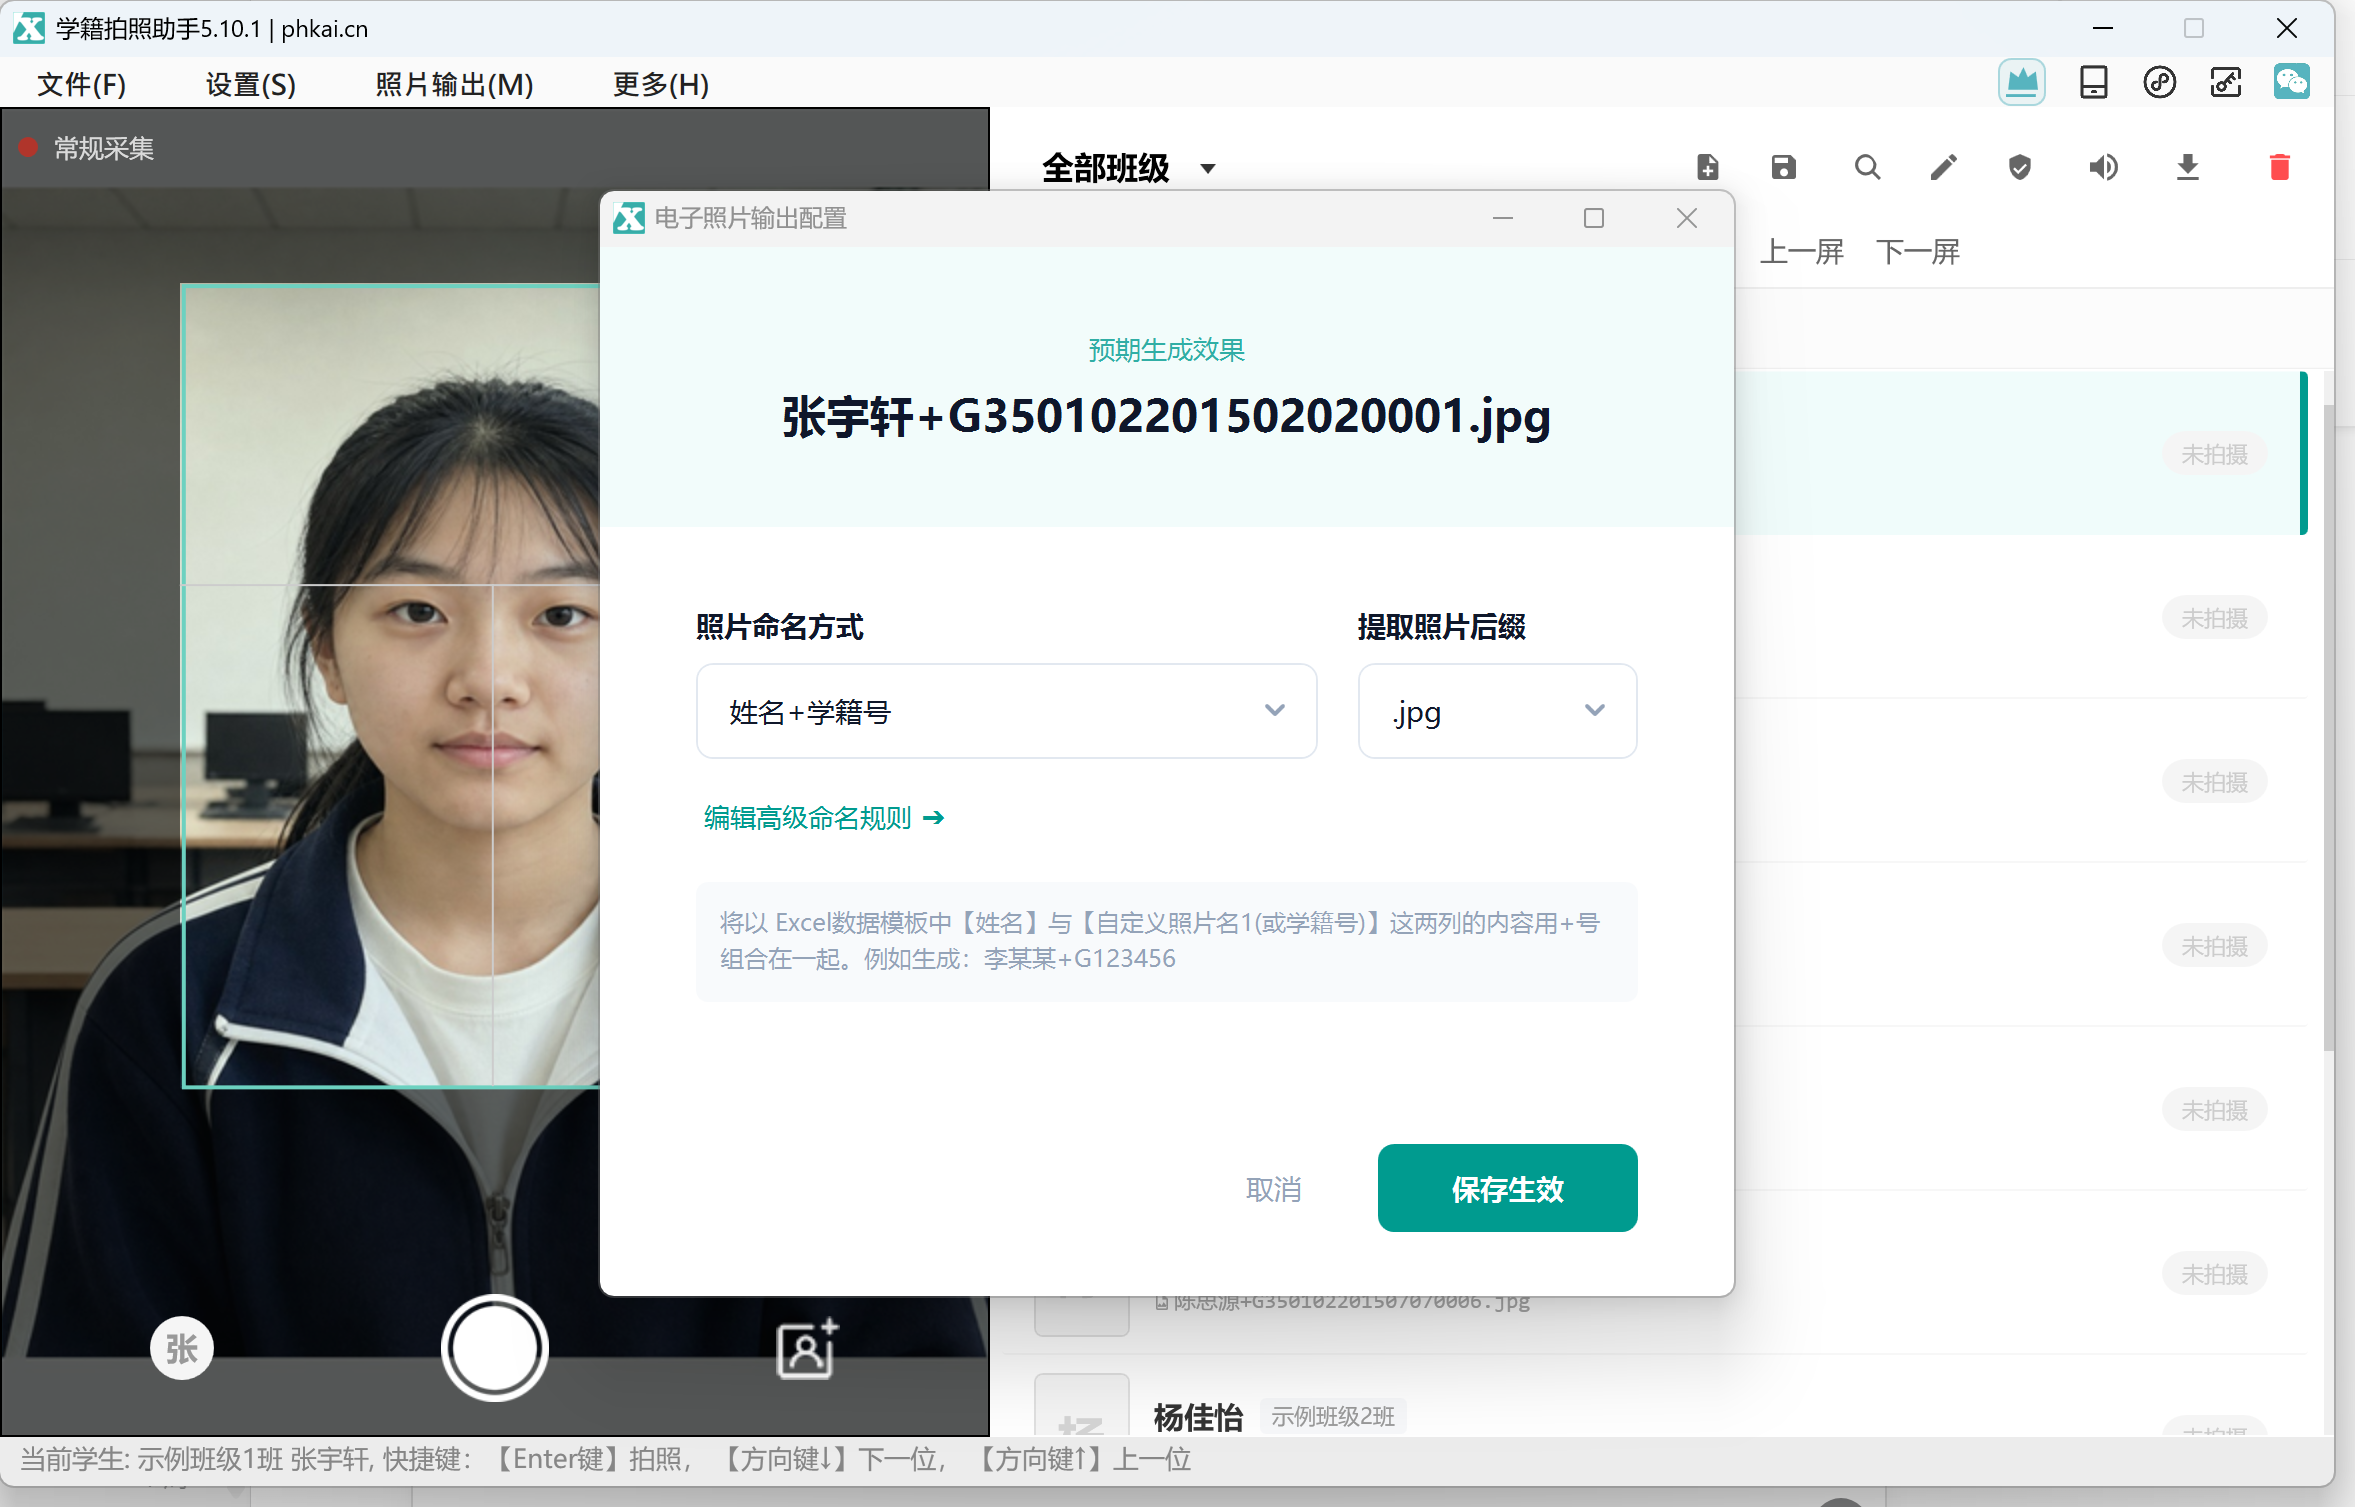The image size is (2355, 1507).
Task: Go to next page with 下一屏
Action: pyautogui.click(x=1918, y=251)
